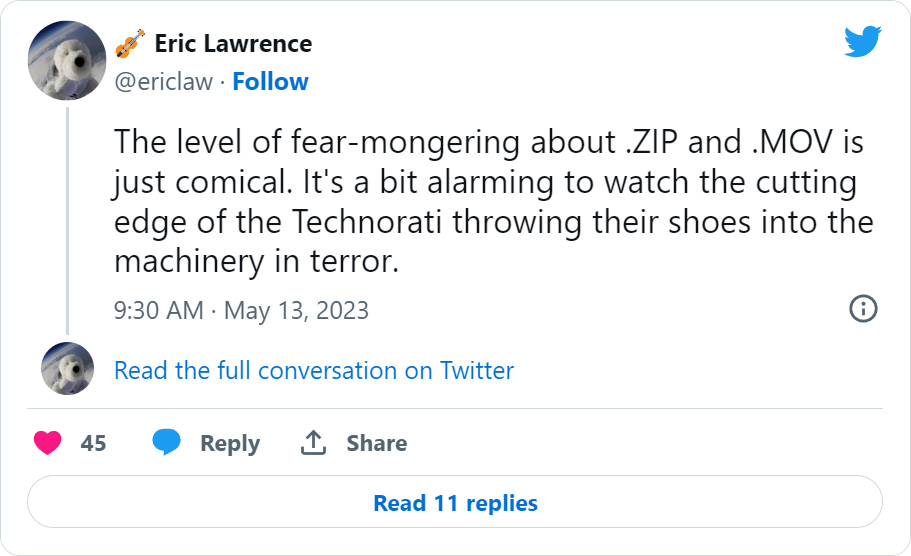Click the vertical thread line under the avatar

[67, 218]
